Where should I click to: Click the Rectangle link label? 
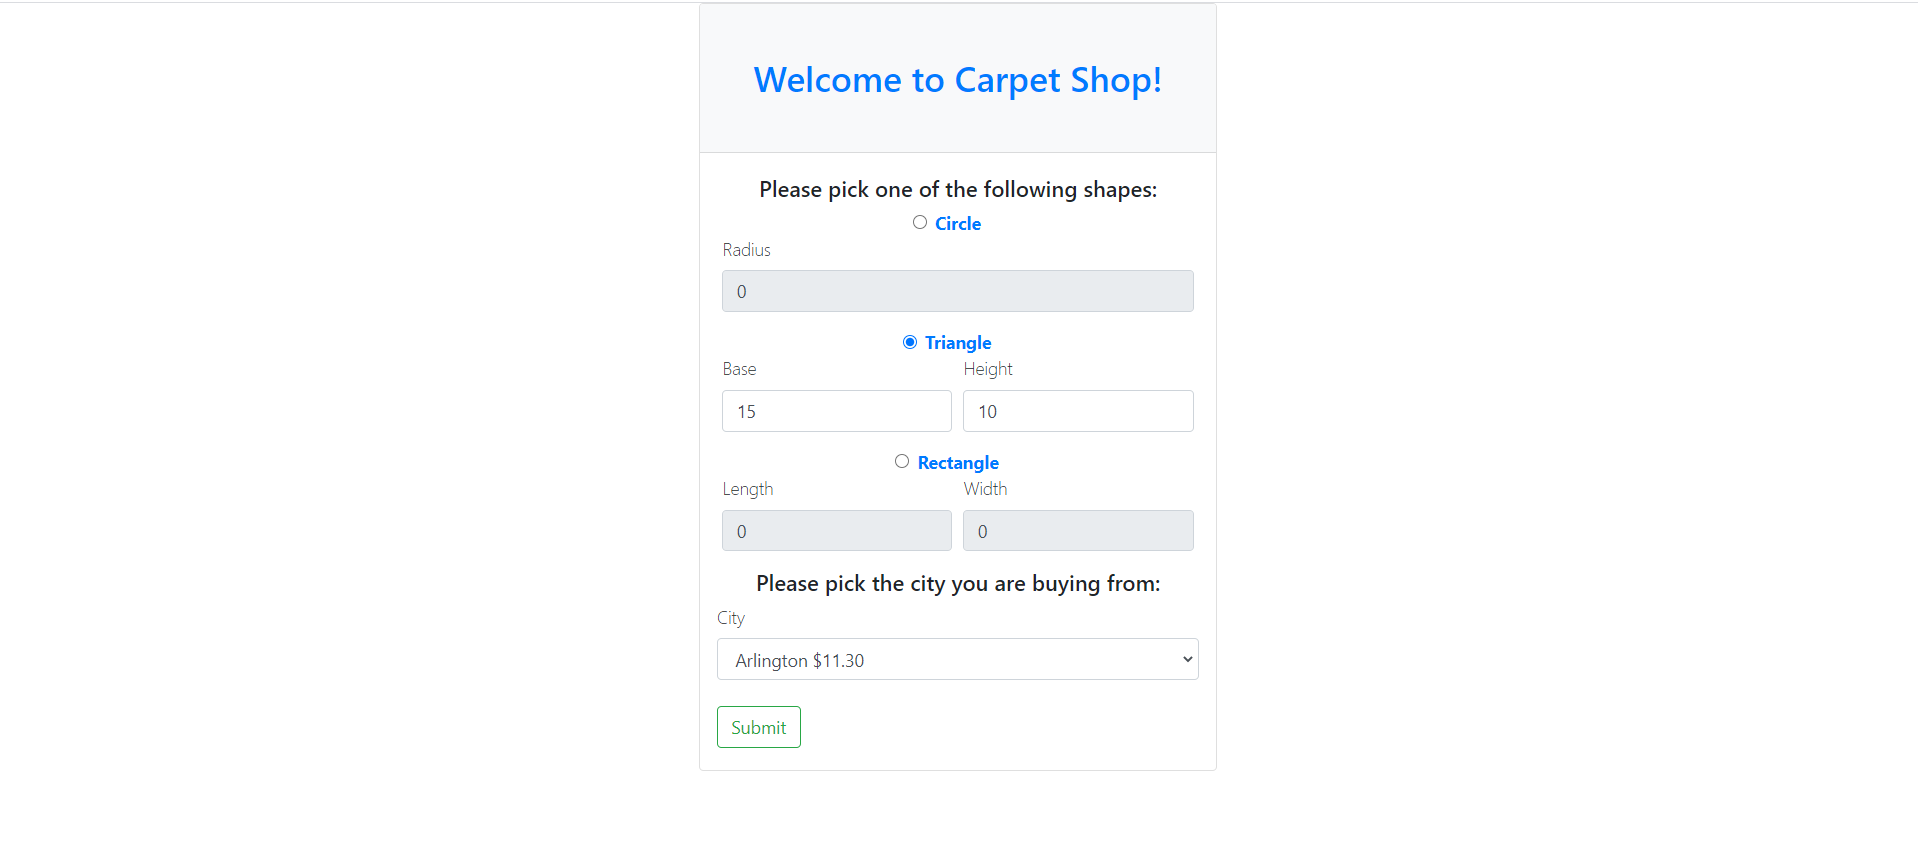coord(957,462)
